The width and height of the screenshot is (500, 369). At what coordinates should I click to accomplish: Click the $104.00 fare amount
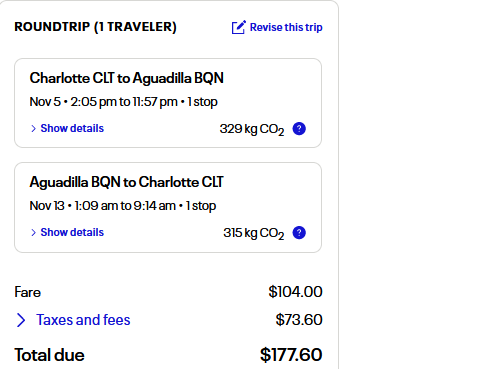[x=295, y=292]
